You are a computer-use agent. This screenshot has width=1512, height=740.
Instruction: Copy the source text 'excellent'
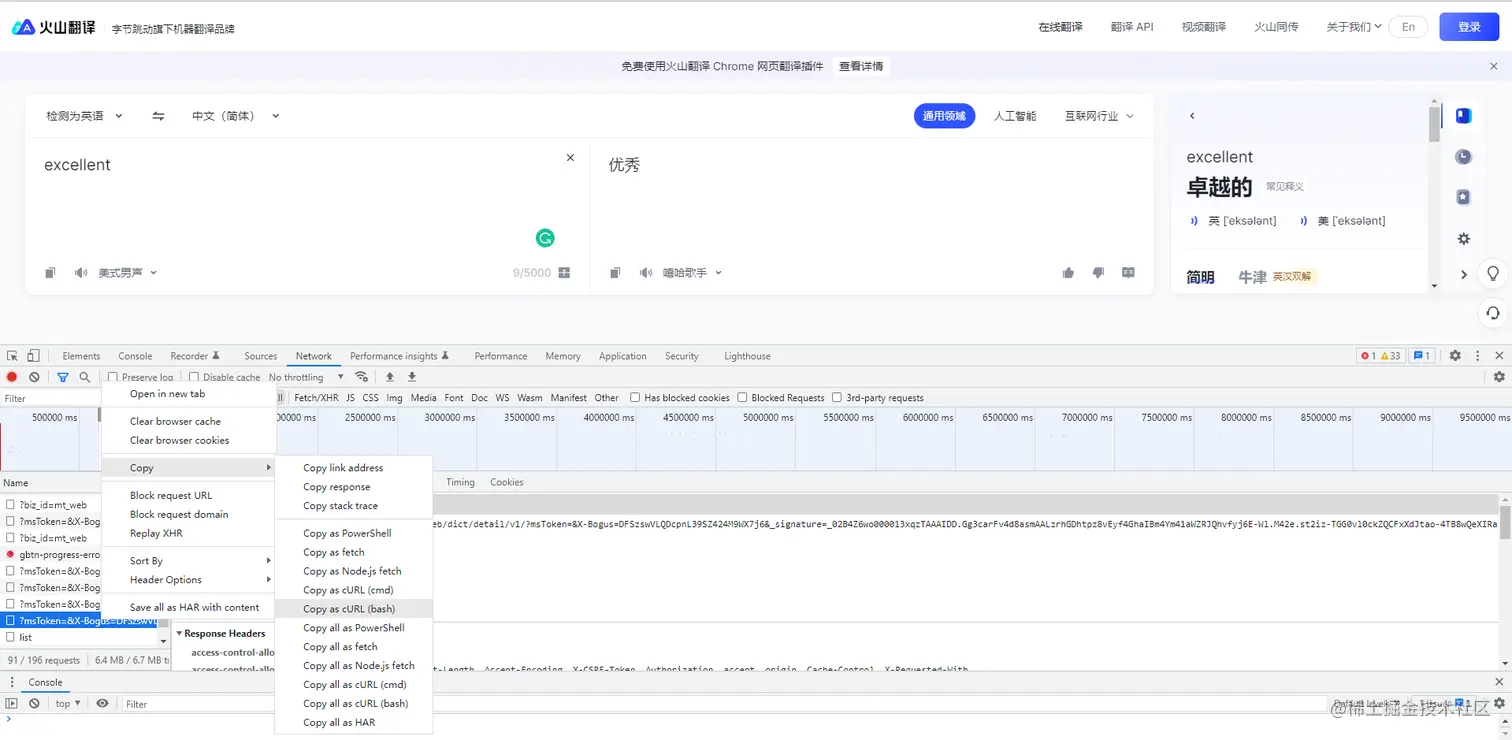(50, 273)
